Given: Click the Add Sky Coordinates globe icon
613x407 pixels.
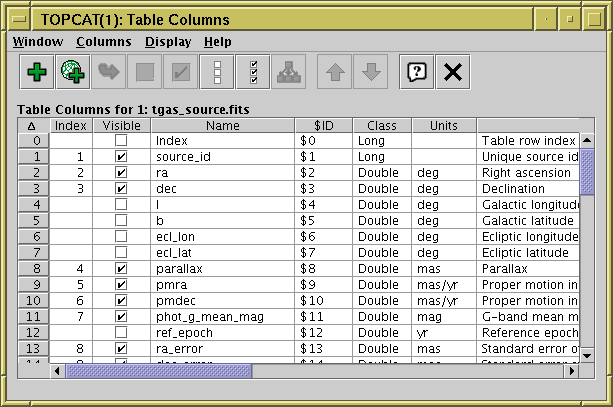Looking at the screenshot, I should coord(72,71).
